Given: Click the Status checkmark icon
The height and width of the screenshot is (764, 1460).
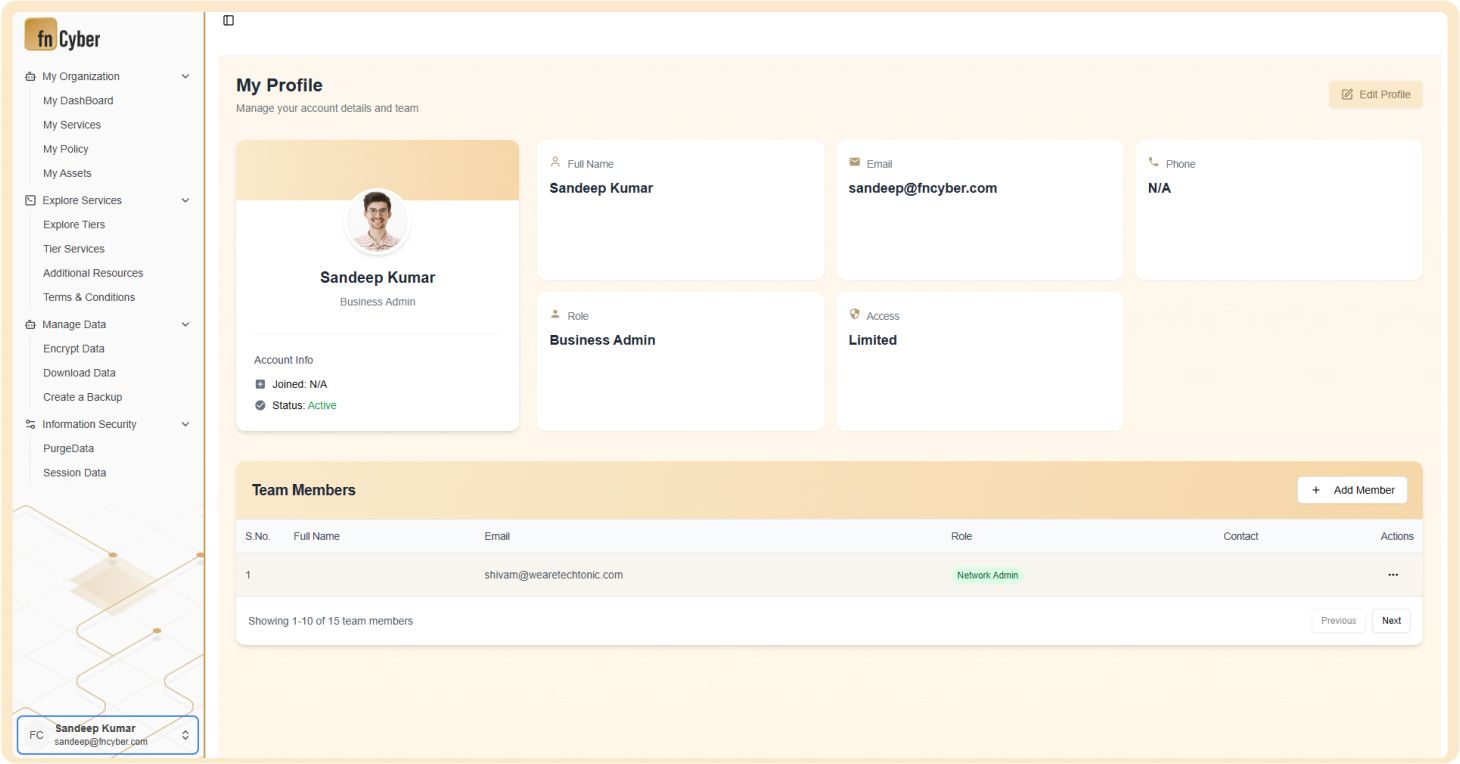Looking at the screenshot, I should 260,406.
